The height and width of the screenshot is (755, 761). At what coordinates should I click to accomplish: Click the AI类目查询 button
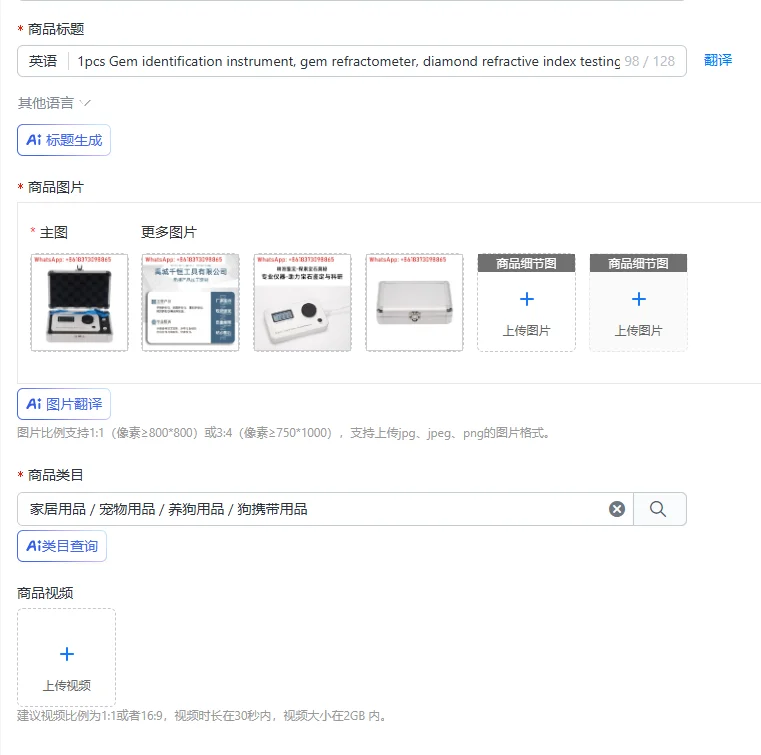coord(62,546)
